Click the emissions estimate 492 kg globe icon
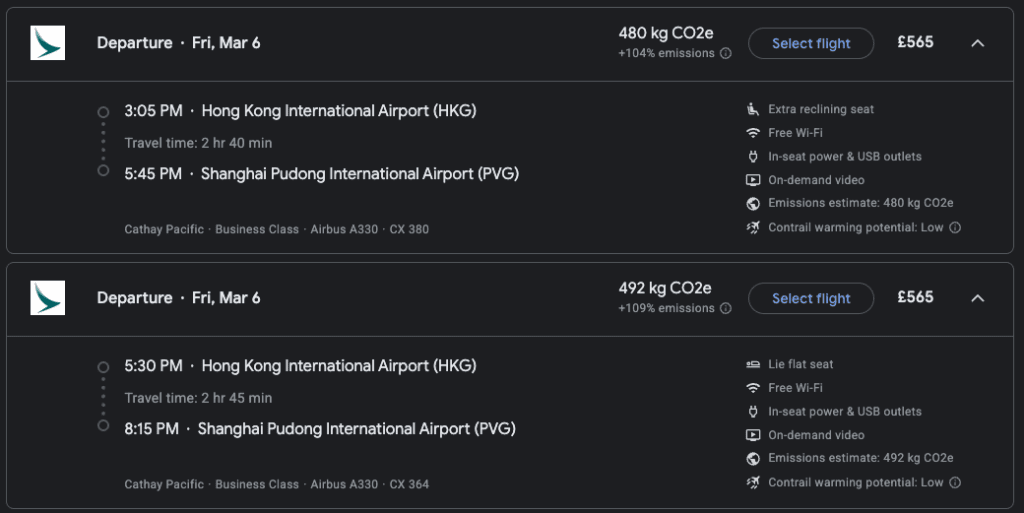Screen dimensions: 1024x513 pos(753,459)
